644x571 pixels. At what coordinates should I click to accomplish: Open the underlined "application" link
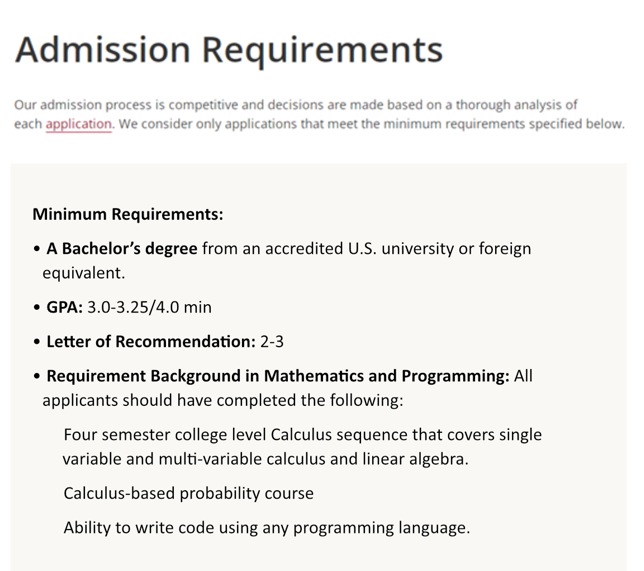click(78, 125)
